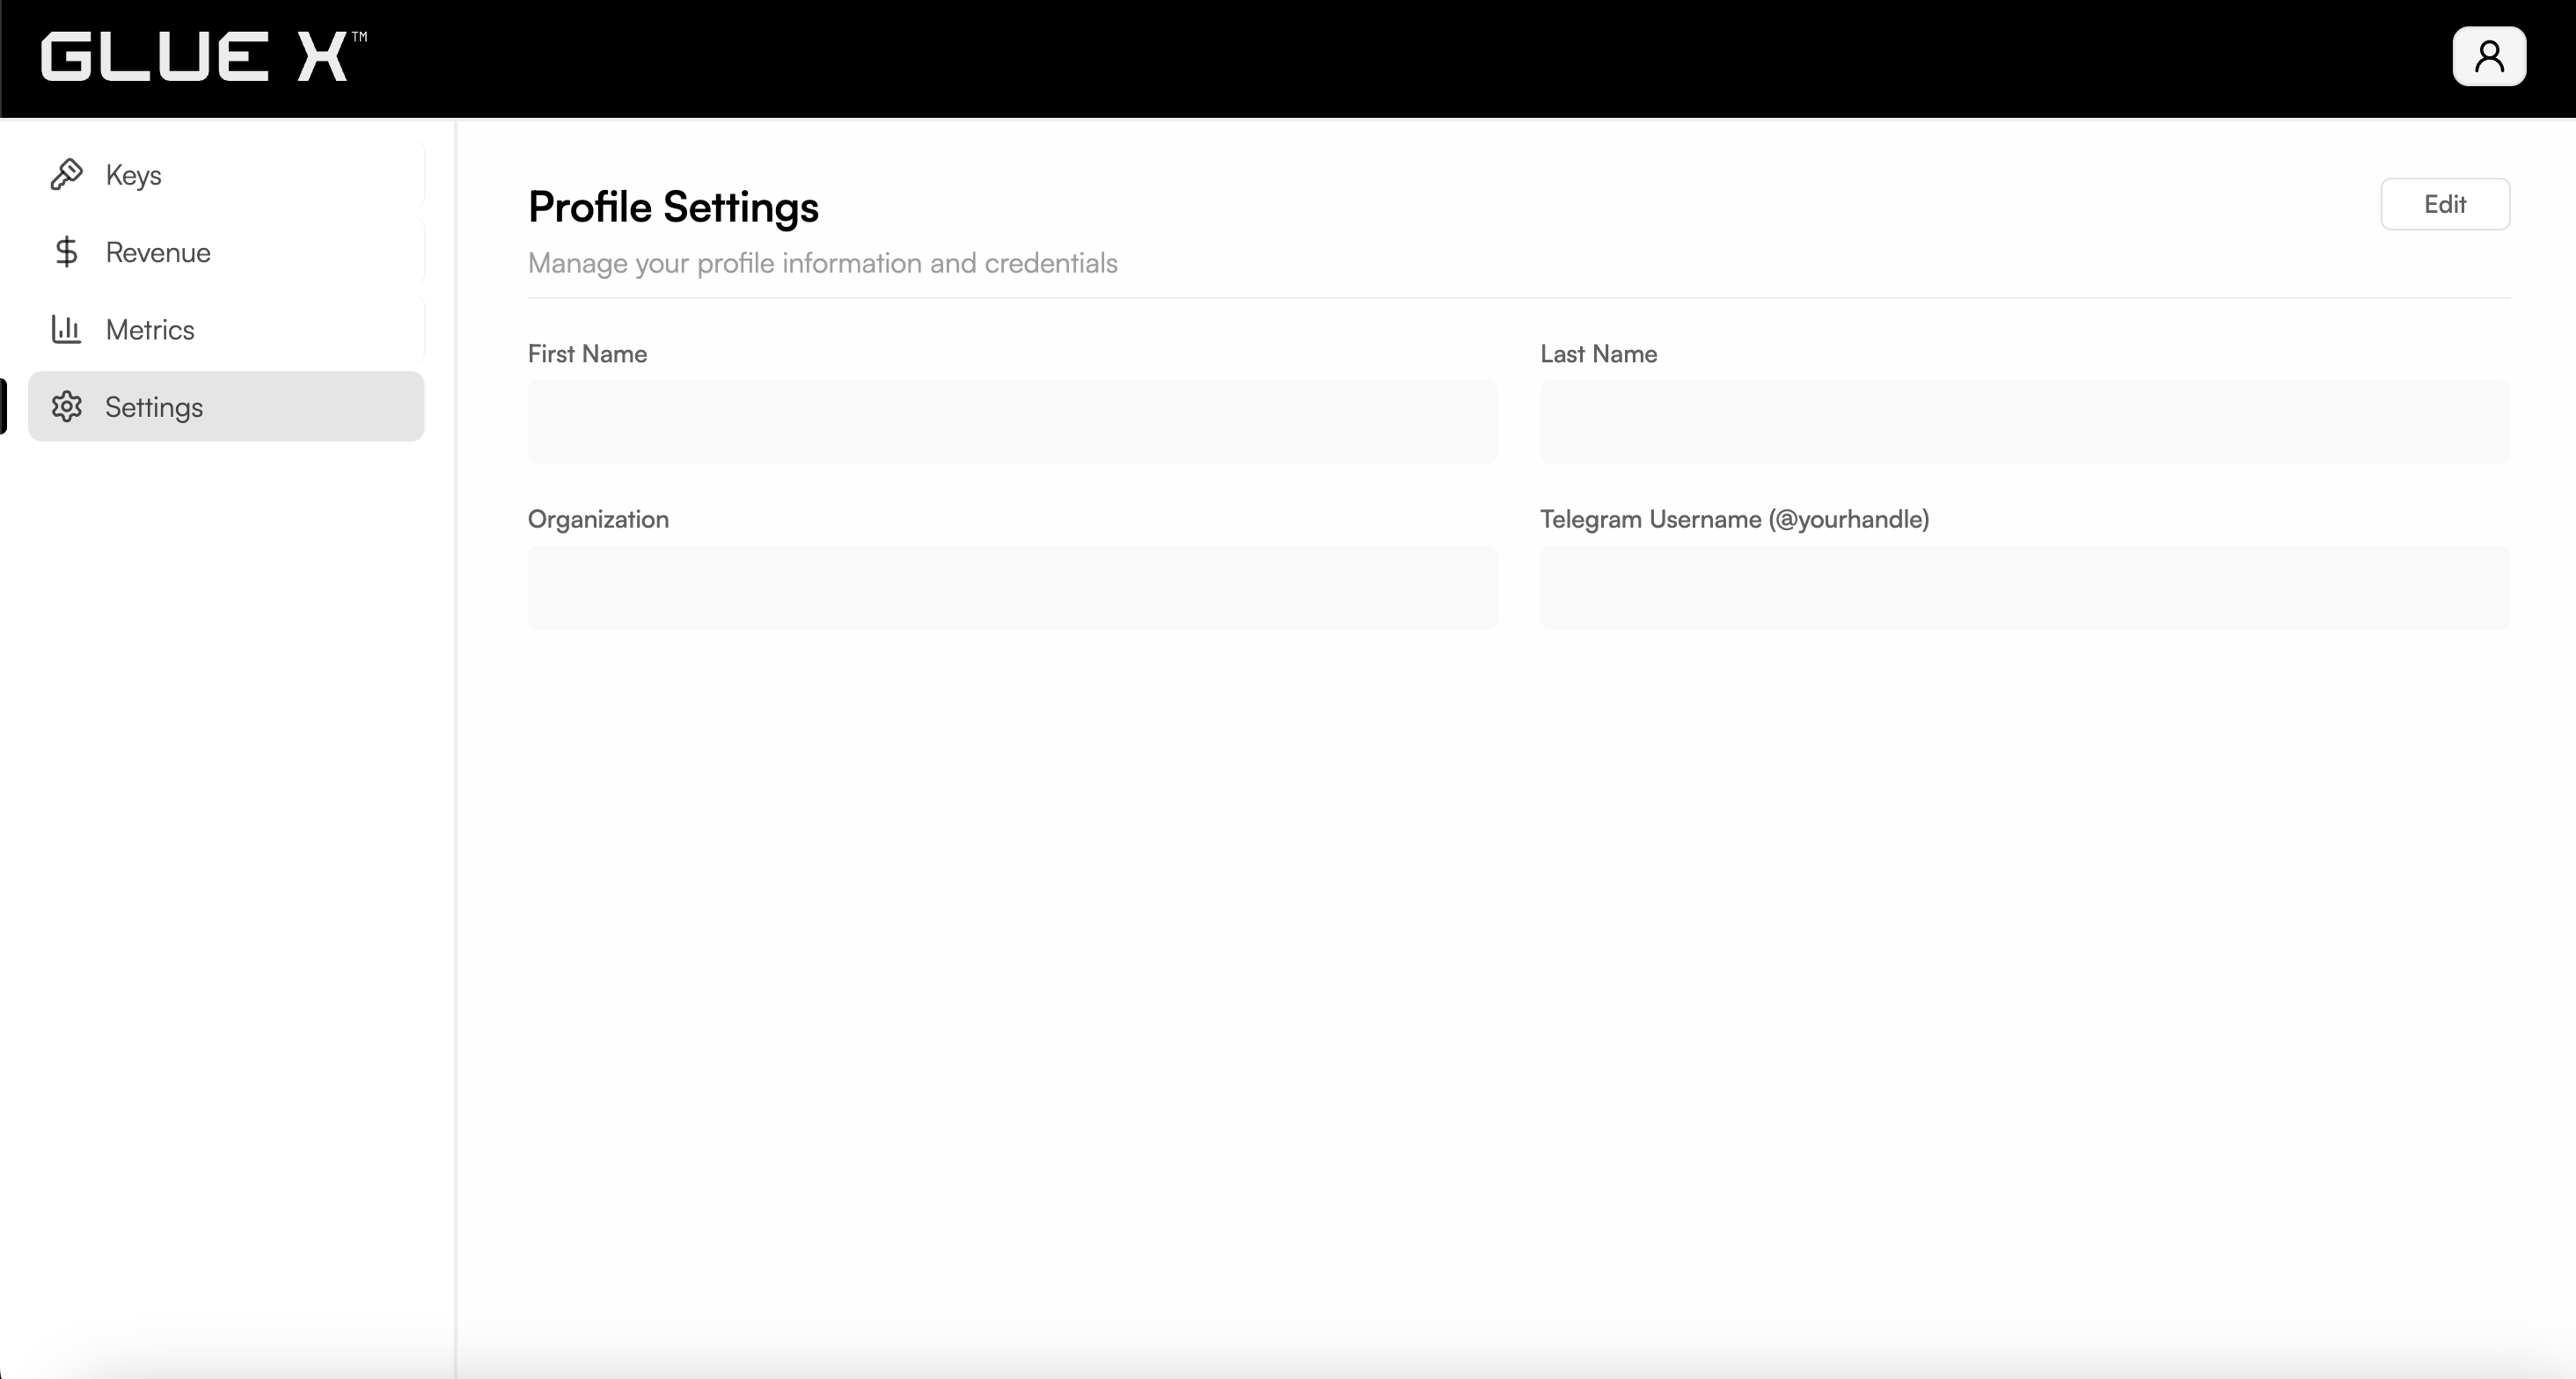The width and height of the screenshot is (2576, 1379).
Task: Open the Keys section in sidebar
Action: click(x=133, y=175)
